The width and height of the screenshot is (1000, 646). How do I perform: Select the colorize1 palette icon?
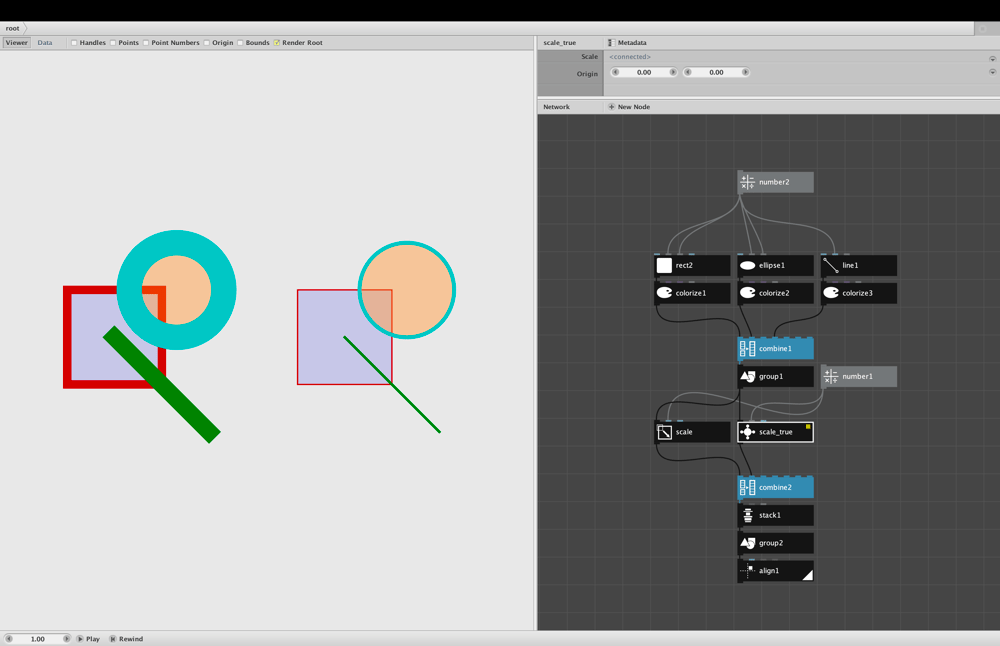[665, 293]
